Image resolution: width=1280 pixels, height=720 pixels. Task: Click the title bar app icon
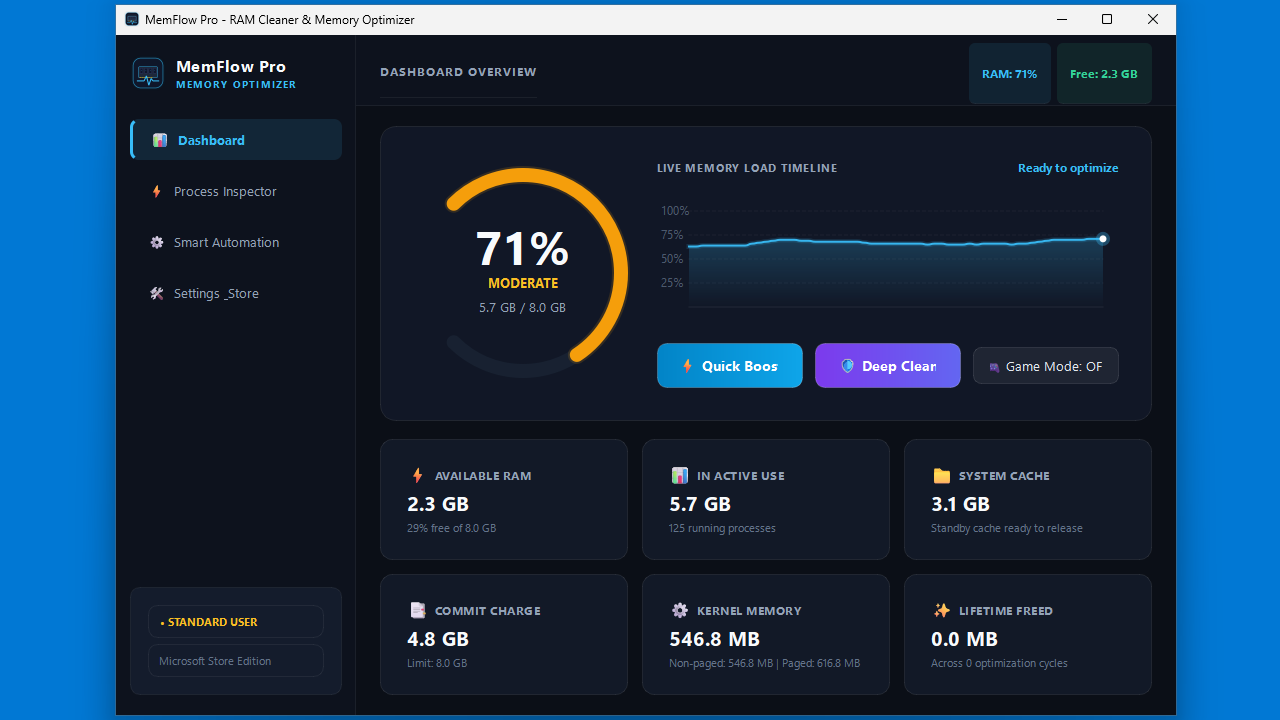pyautogui.click(x=132, y=20)
